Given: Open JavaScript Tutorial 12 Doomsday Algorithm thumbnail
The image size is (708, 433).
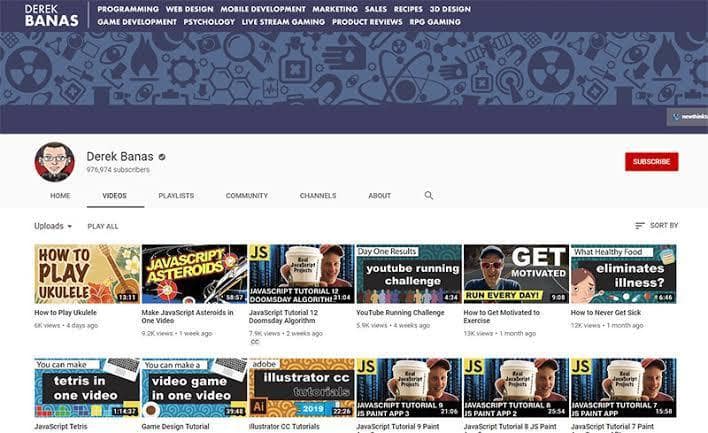Looking at the screenshot, I should pos(302,274).
